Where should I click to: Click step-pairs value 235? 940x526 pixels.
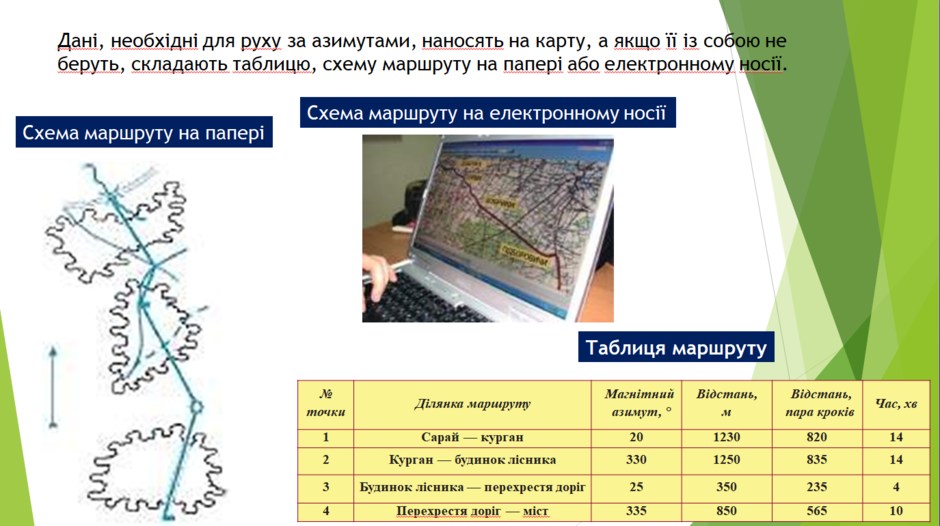click(x=817, y=488)
